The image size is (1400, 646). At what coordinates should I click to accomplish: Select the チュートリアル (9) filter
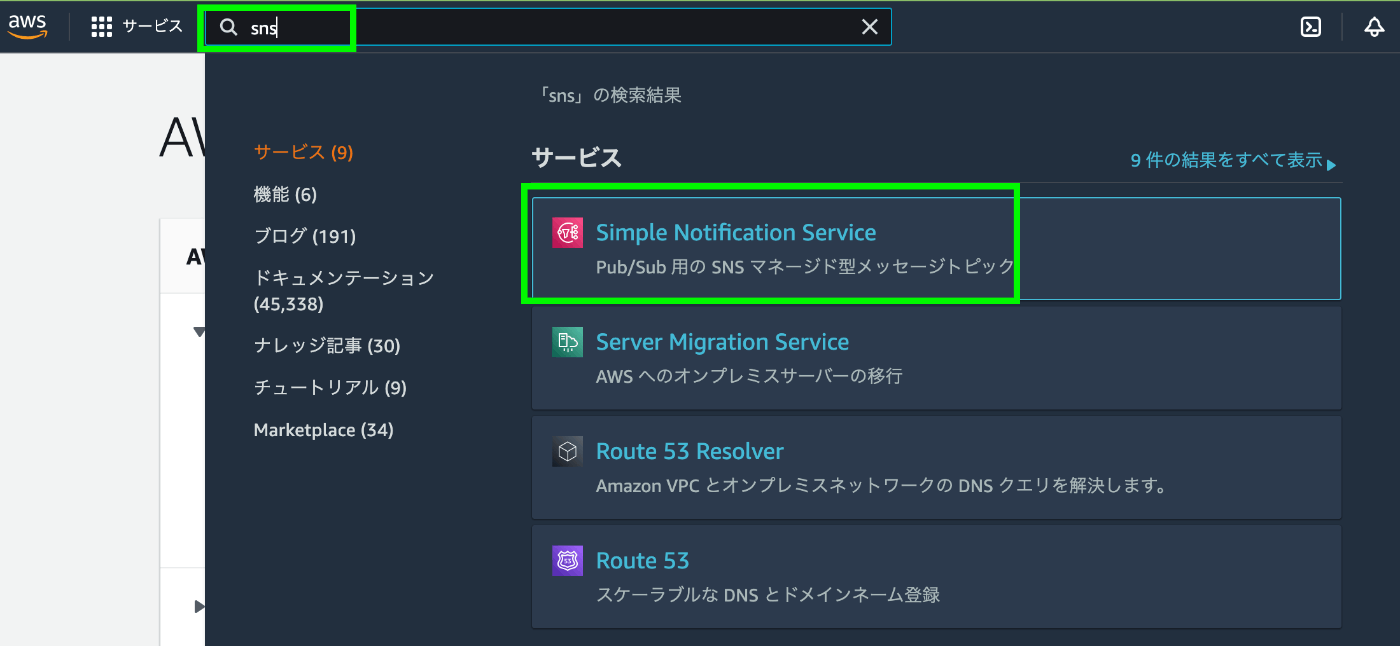click(x=330, y=388)
